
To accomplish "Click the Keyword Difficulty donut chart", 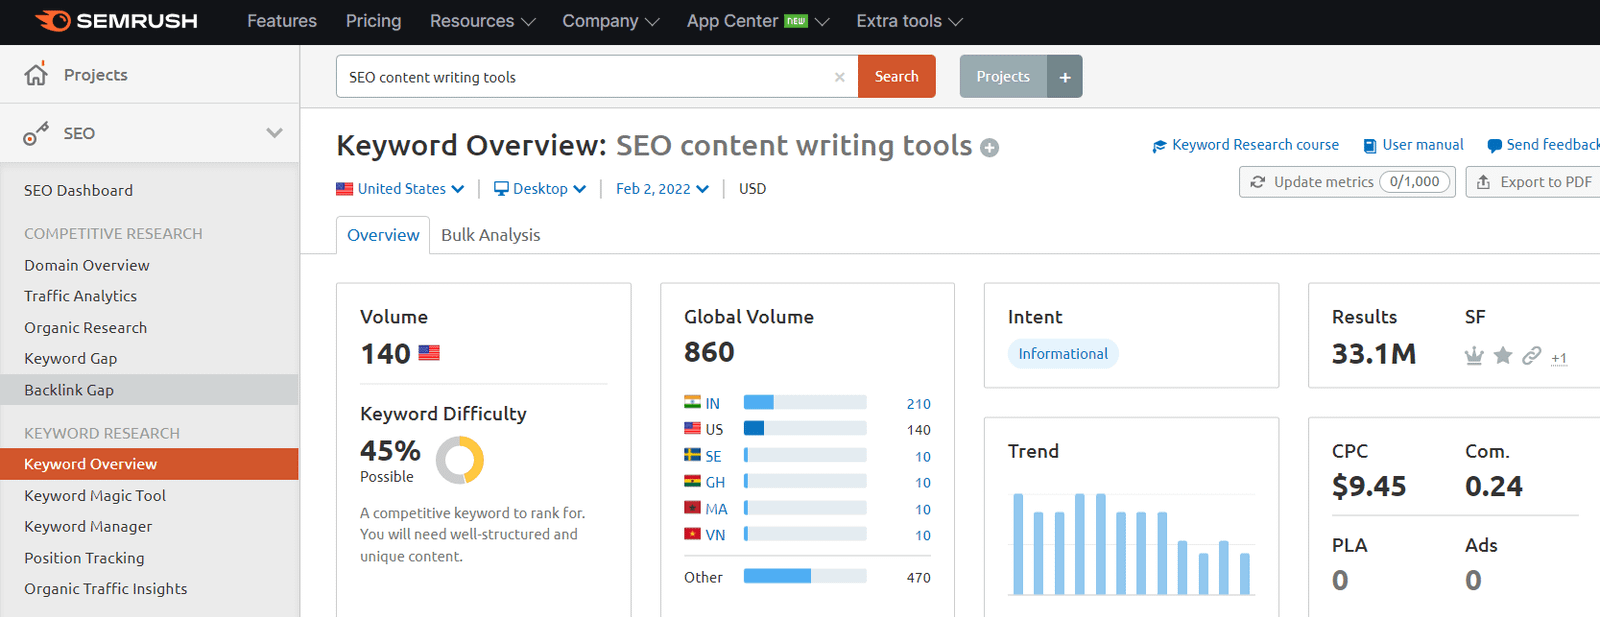I will coord(460,461).
